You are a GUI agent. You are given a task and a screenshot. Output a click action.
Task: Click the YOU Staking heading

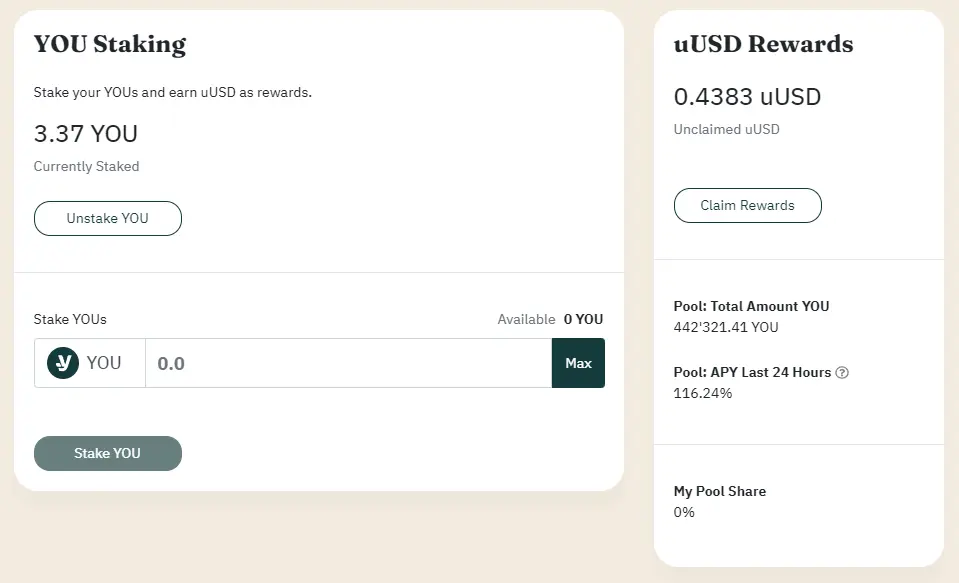tap(109, 44)
